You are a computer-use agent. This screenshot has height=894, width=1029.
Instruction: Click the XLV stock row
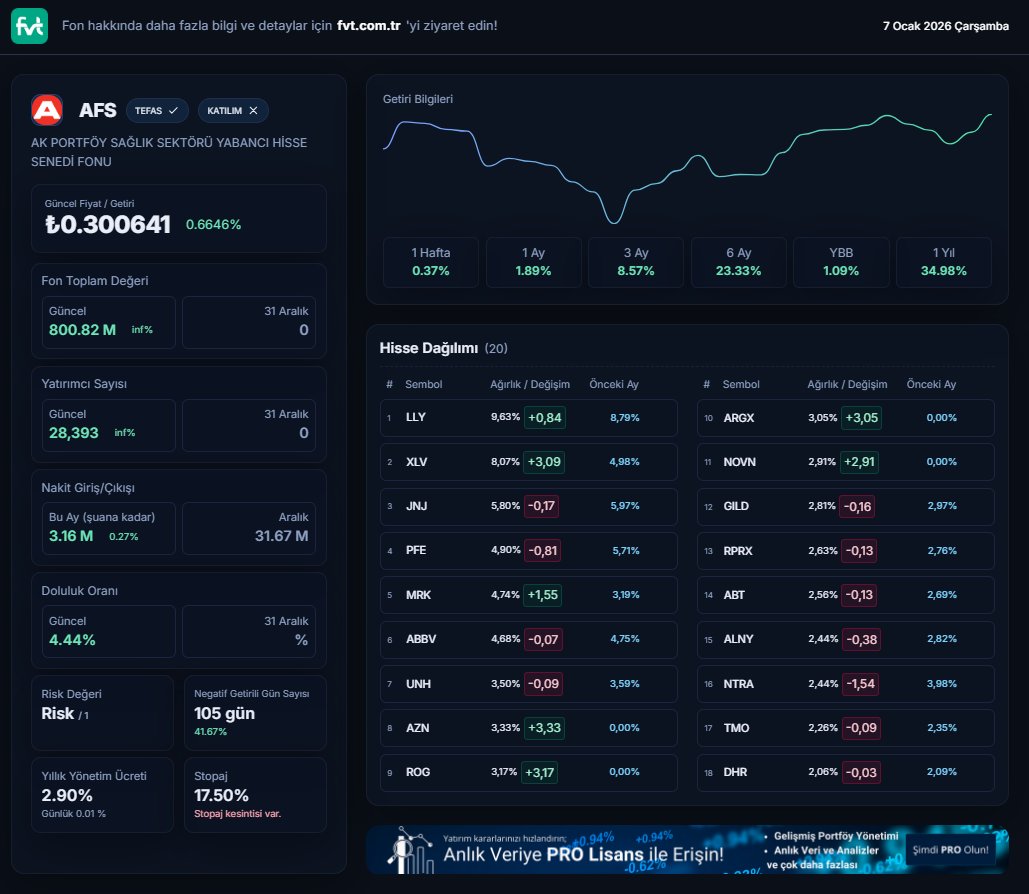click(x=528, y=462)
